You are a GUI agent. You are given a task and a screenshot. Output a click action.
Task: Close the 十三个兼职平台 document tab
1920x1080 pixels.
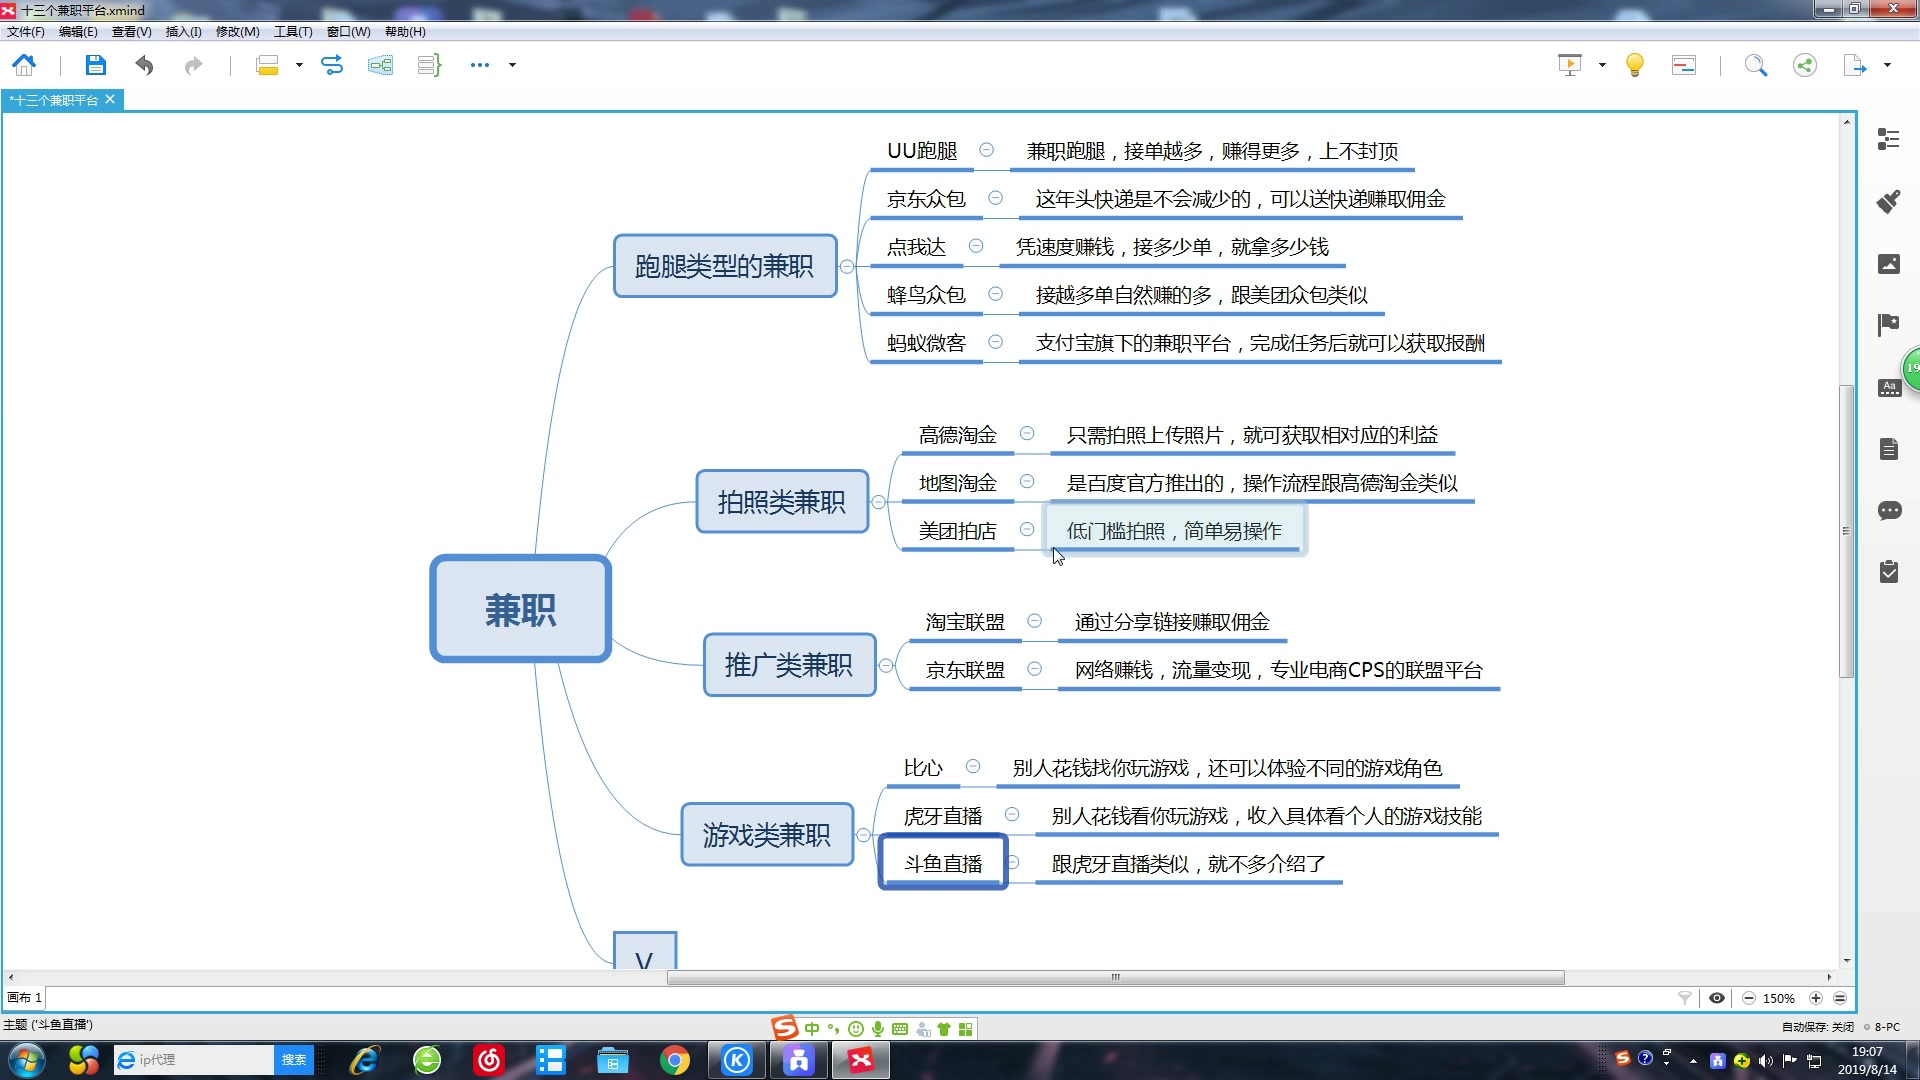pyautogui.click(x=110, y=99)
